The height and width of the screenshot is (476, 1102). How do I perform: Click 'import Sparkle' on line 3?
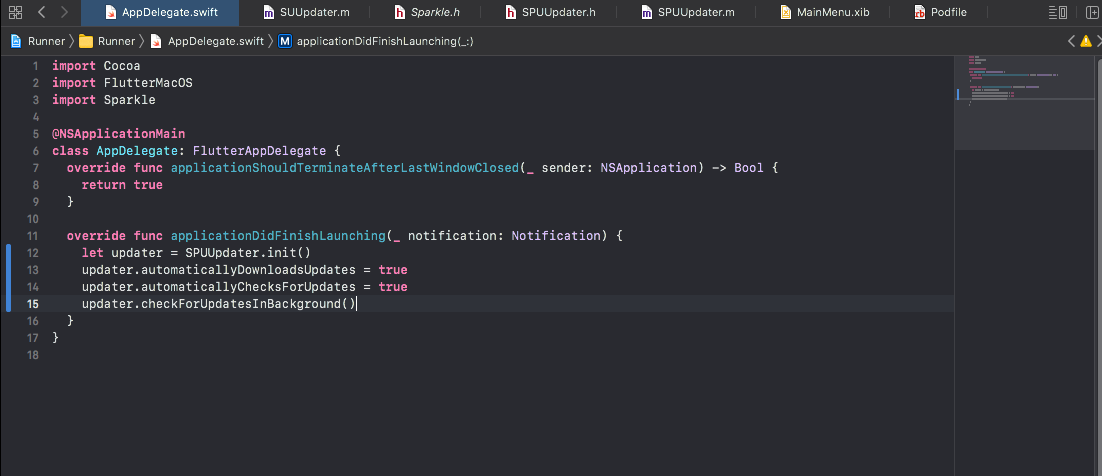pos(104,100)
